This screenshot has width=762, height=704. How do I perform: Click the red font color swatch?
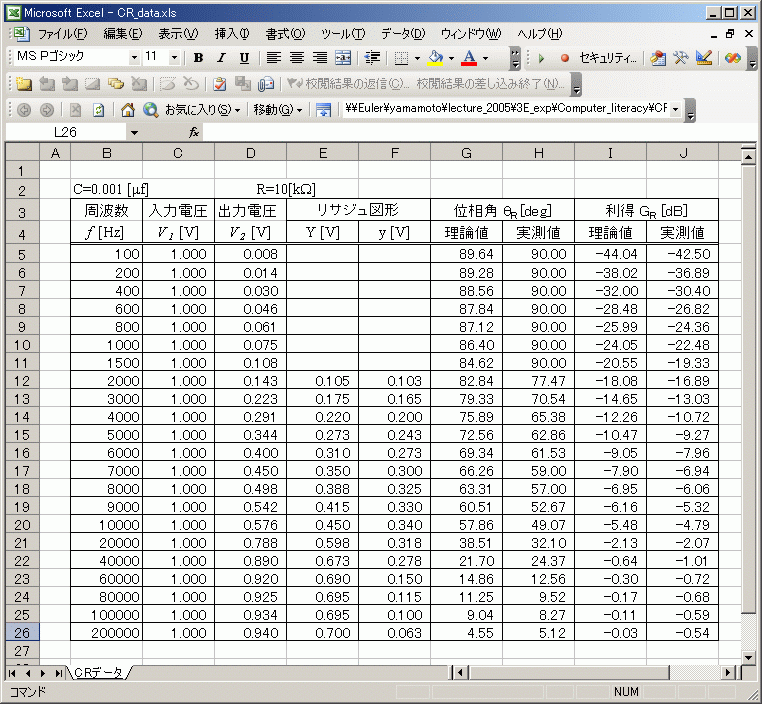470,58
